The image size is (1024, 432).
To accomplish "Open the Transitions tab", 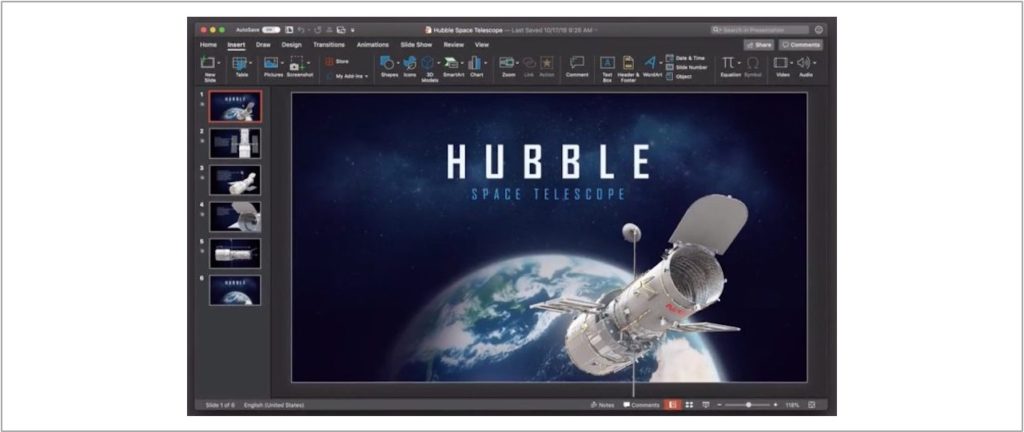I will click(x=328, y=45).
